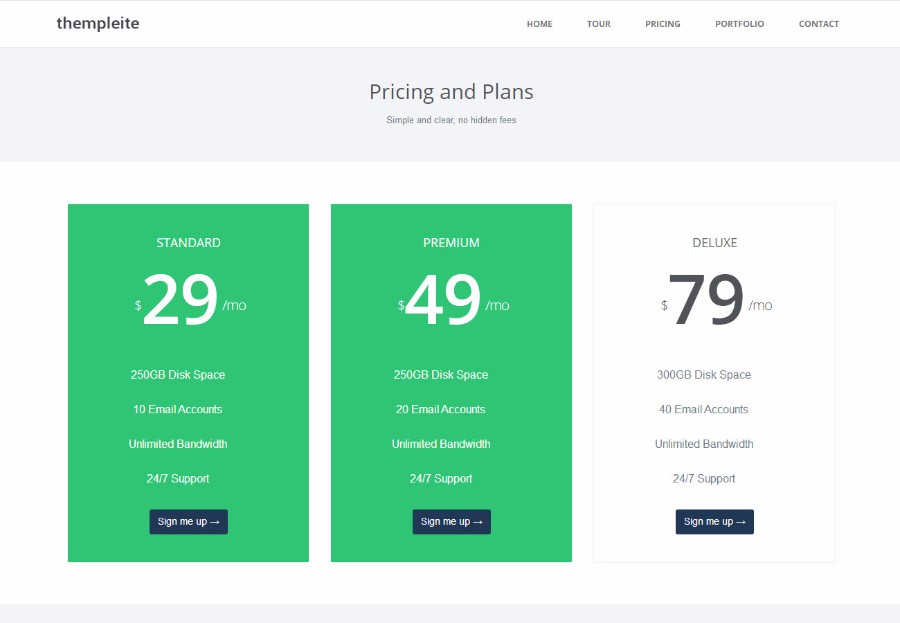Choose the Deluxe plan sign-up button

click(714, 521)
